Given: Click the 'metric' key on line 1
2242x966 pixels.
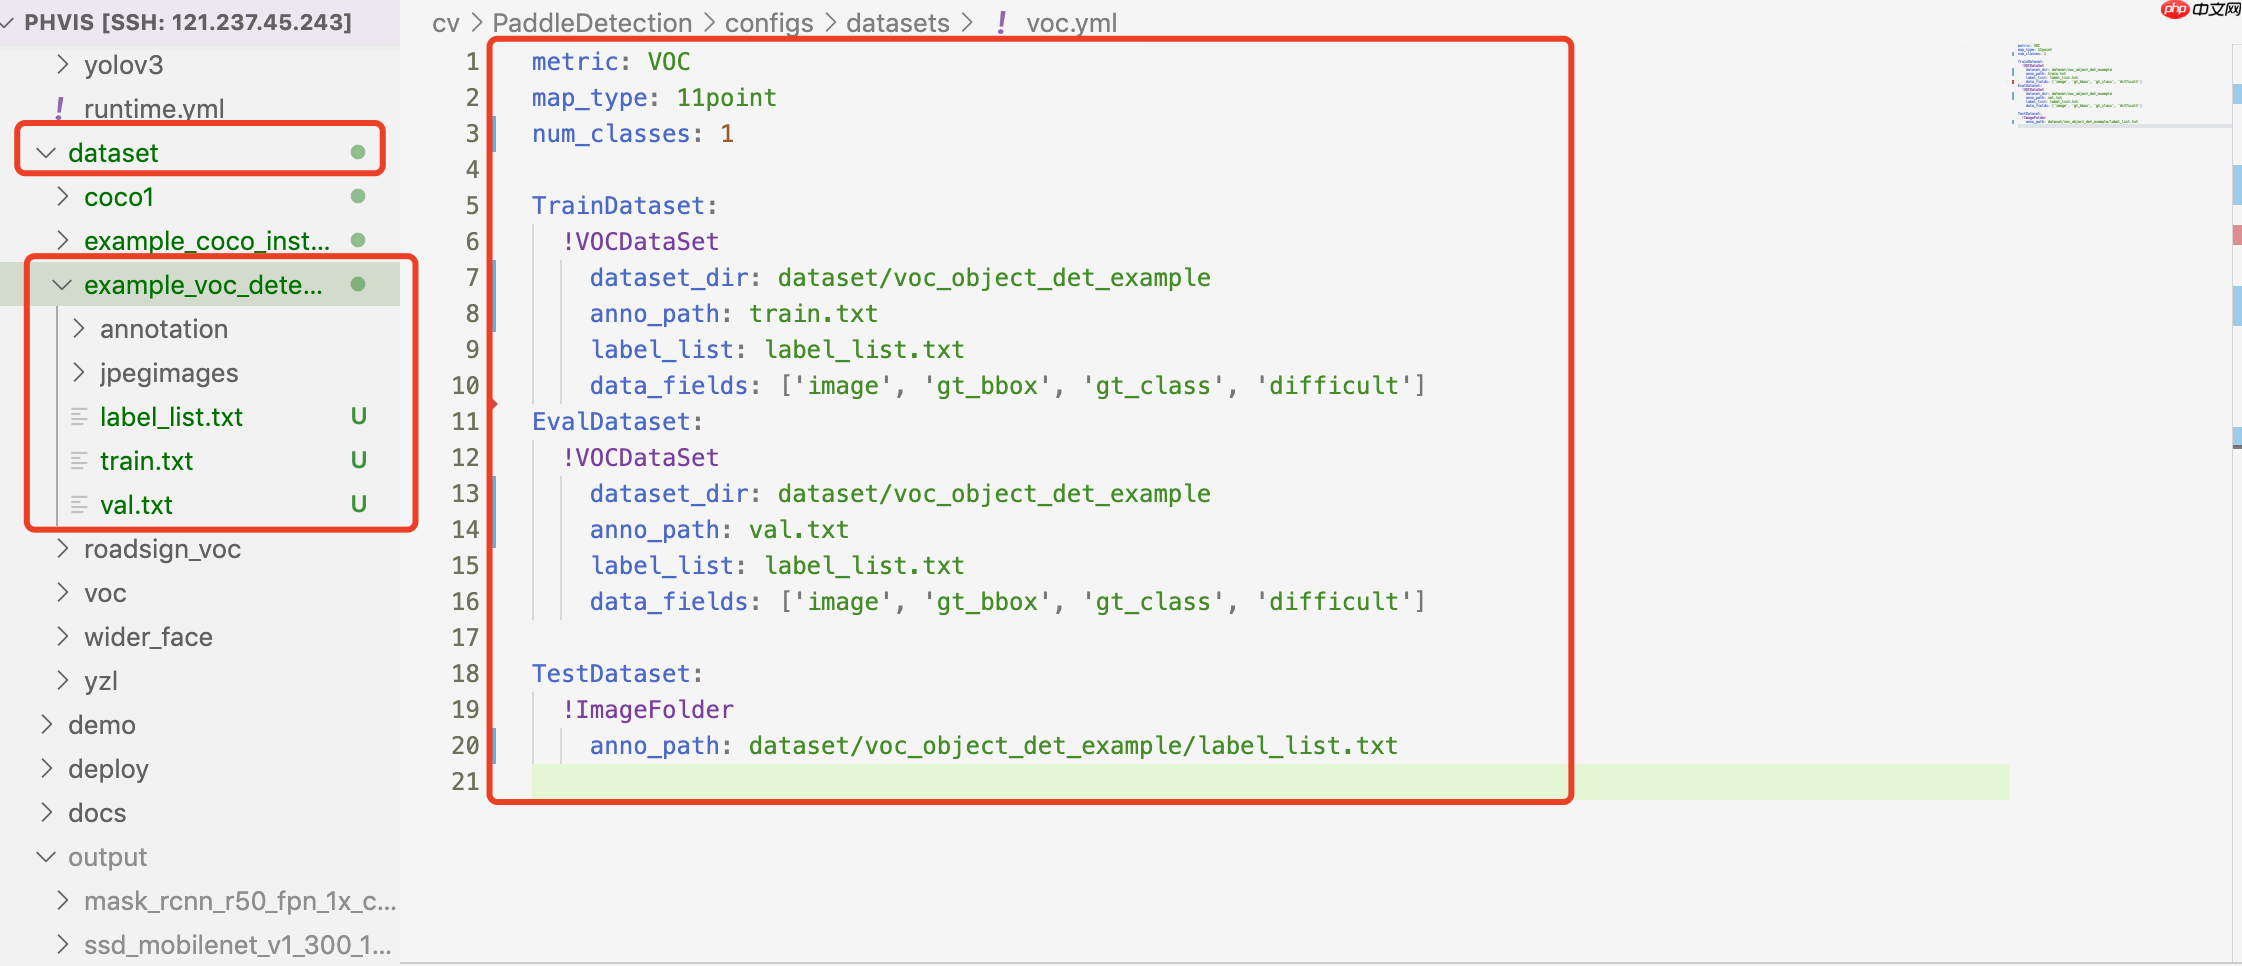Looking at the screenshot, I should click(575, 62).
